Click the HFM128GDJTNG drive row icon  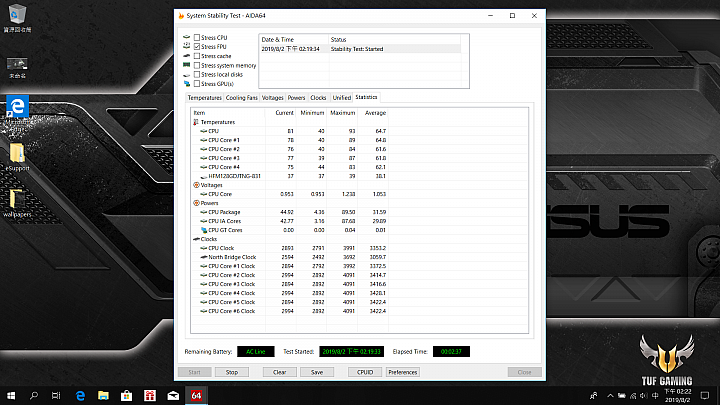point(204,176)
